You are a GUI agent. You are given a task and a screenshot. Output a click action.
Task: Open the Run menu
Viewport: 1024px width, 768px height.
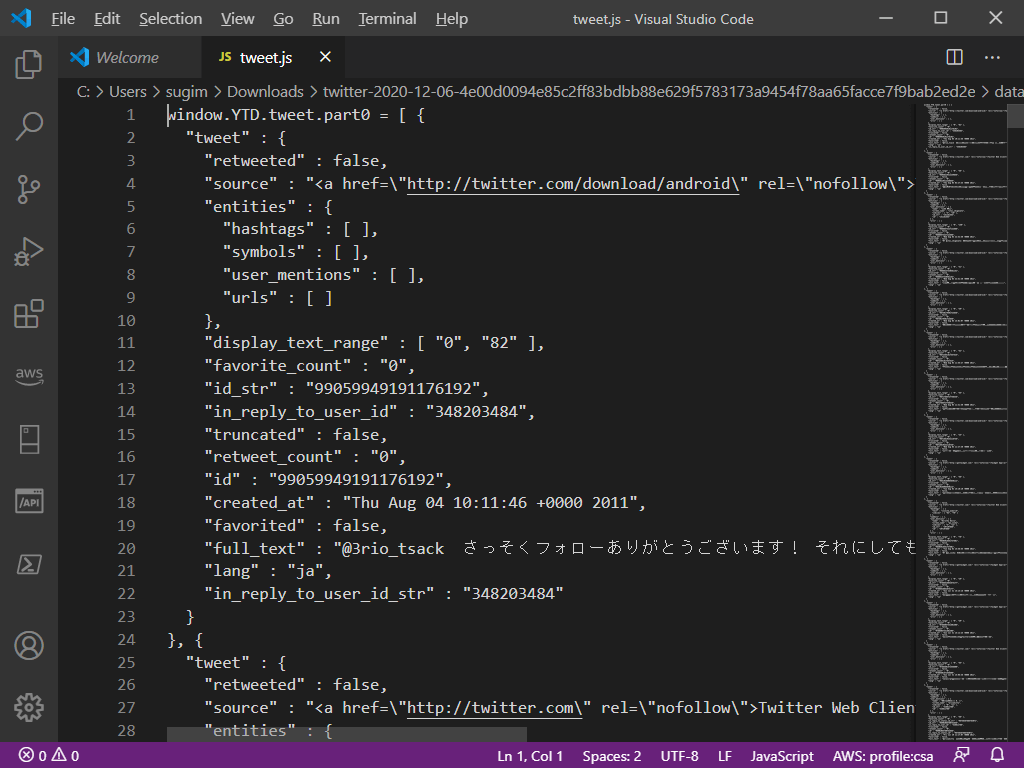[x=326, y=19]
